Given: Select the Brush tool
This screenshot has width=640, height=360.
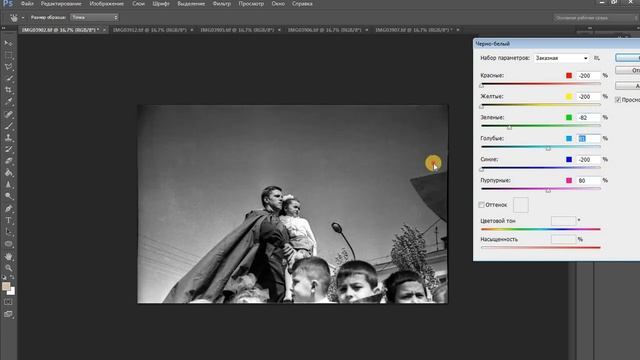Looking at the screenshot, I should point(8,126).
